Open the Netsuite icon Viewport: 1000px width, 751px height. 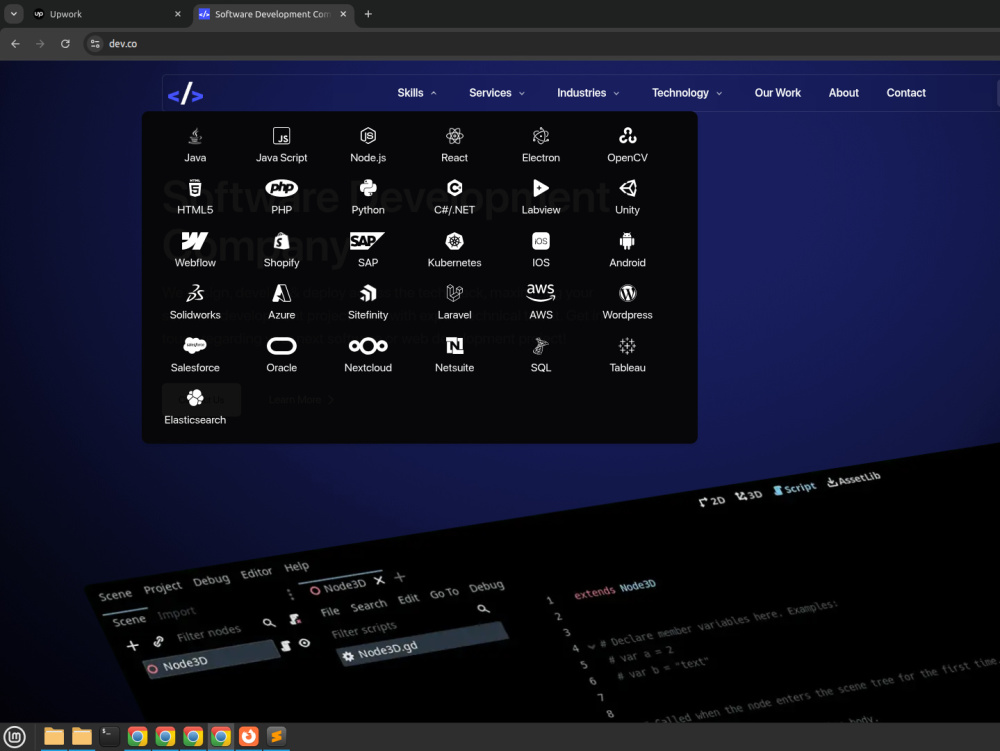(x=455, y=346)
